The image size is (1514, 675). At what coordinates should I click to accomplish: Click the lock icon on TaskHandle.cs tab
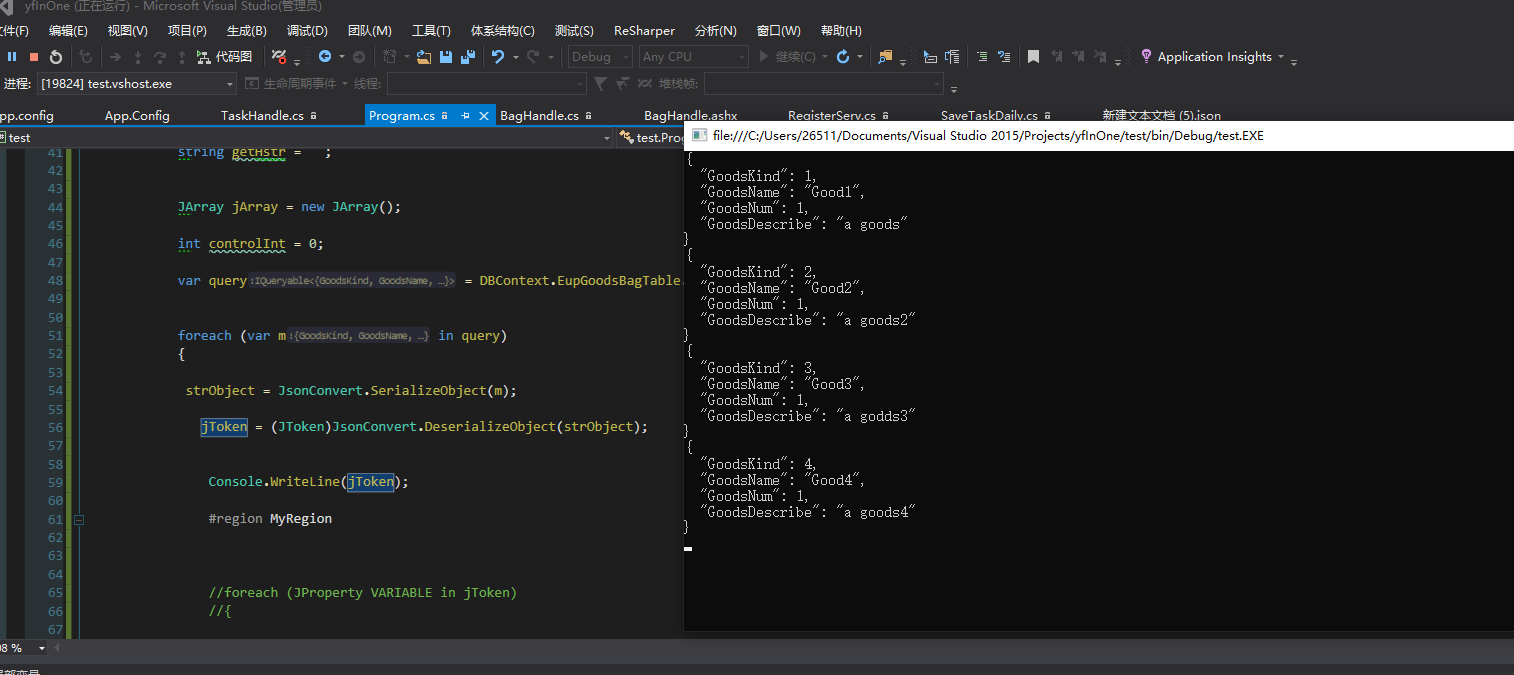click(313, 116)
